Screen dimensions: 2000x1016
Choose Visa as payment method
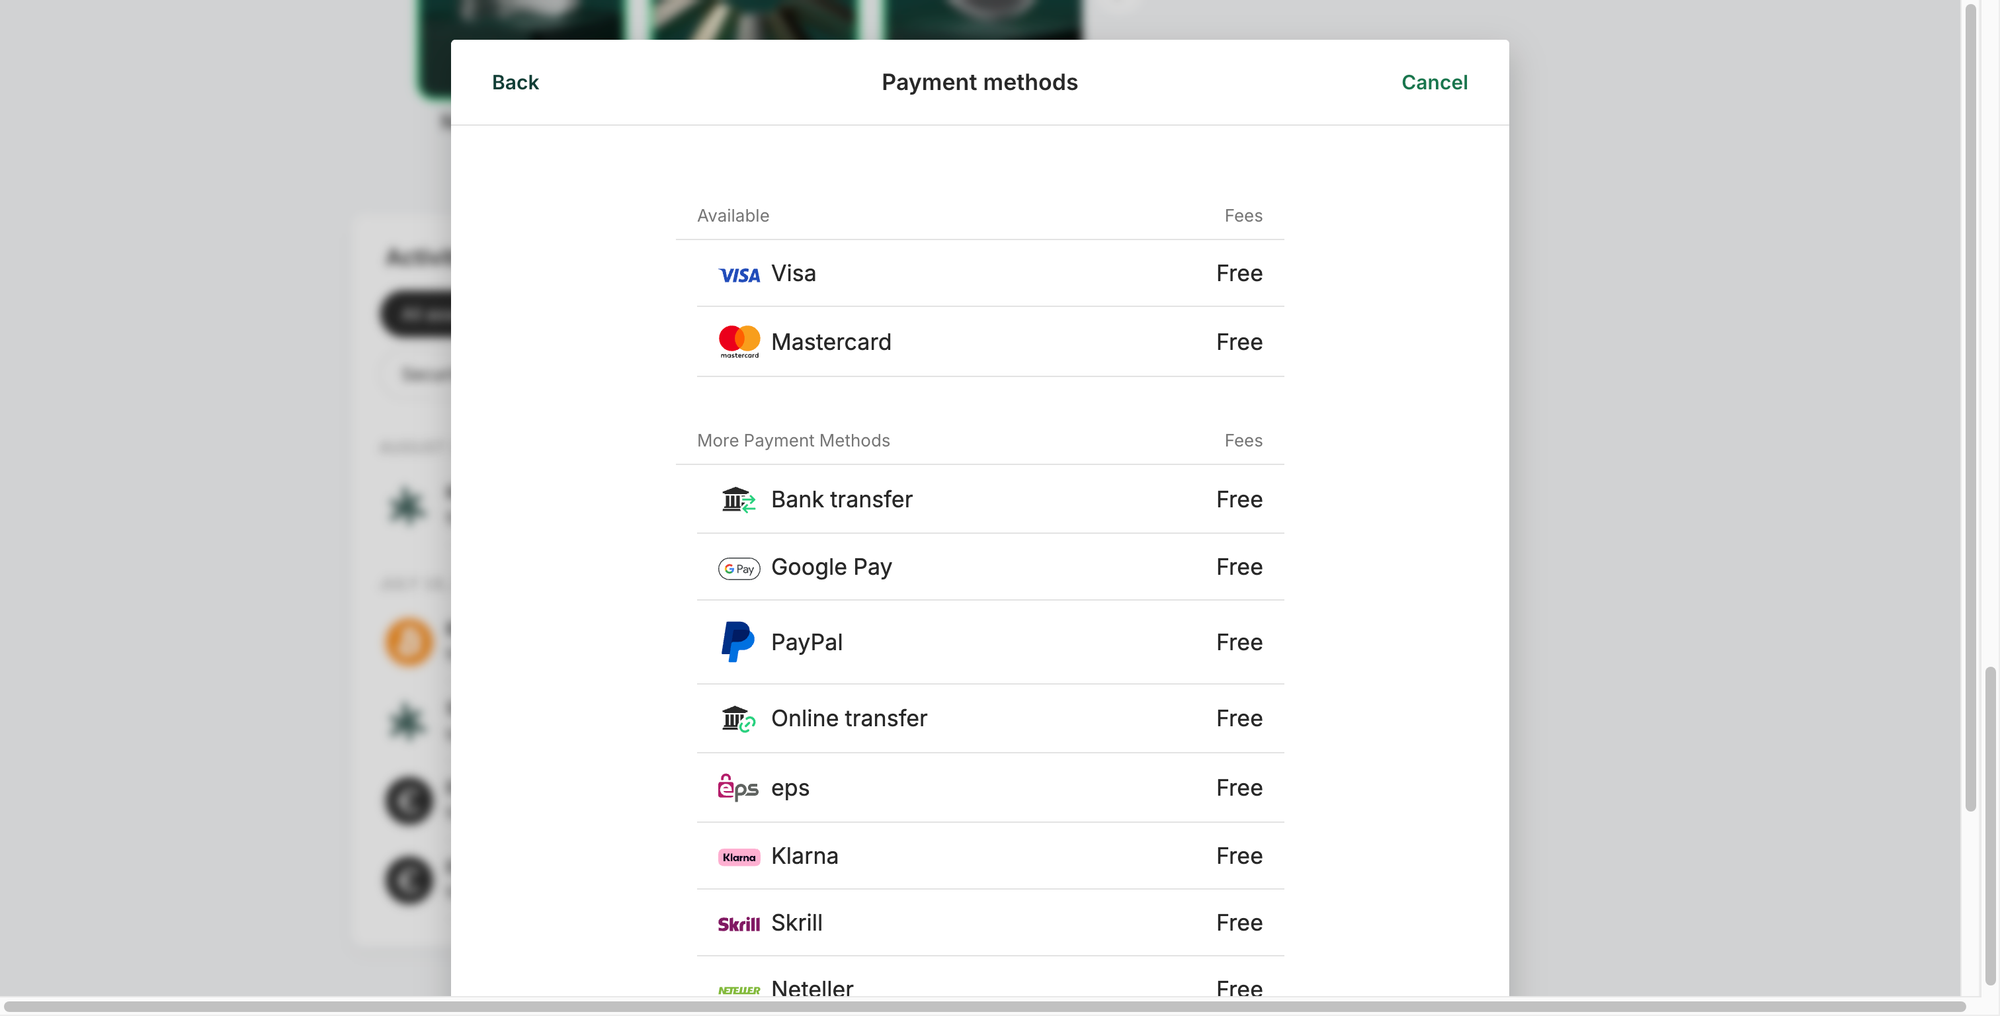pyautogui.click(x=990, y=273)
